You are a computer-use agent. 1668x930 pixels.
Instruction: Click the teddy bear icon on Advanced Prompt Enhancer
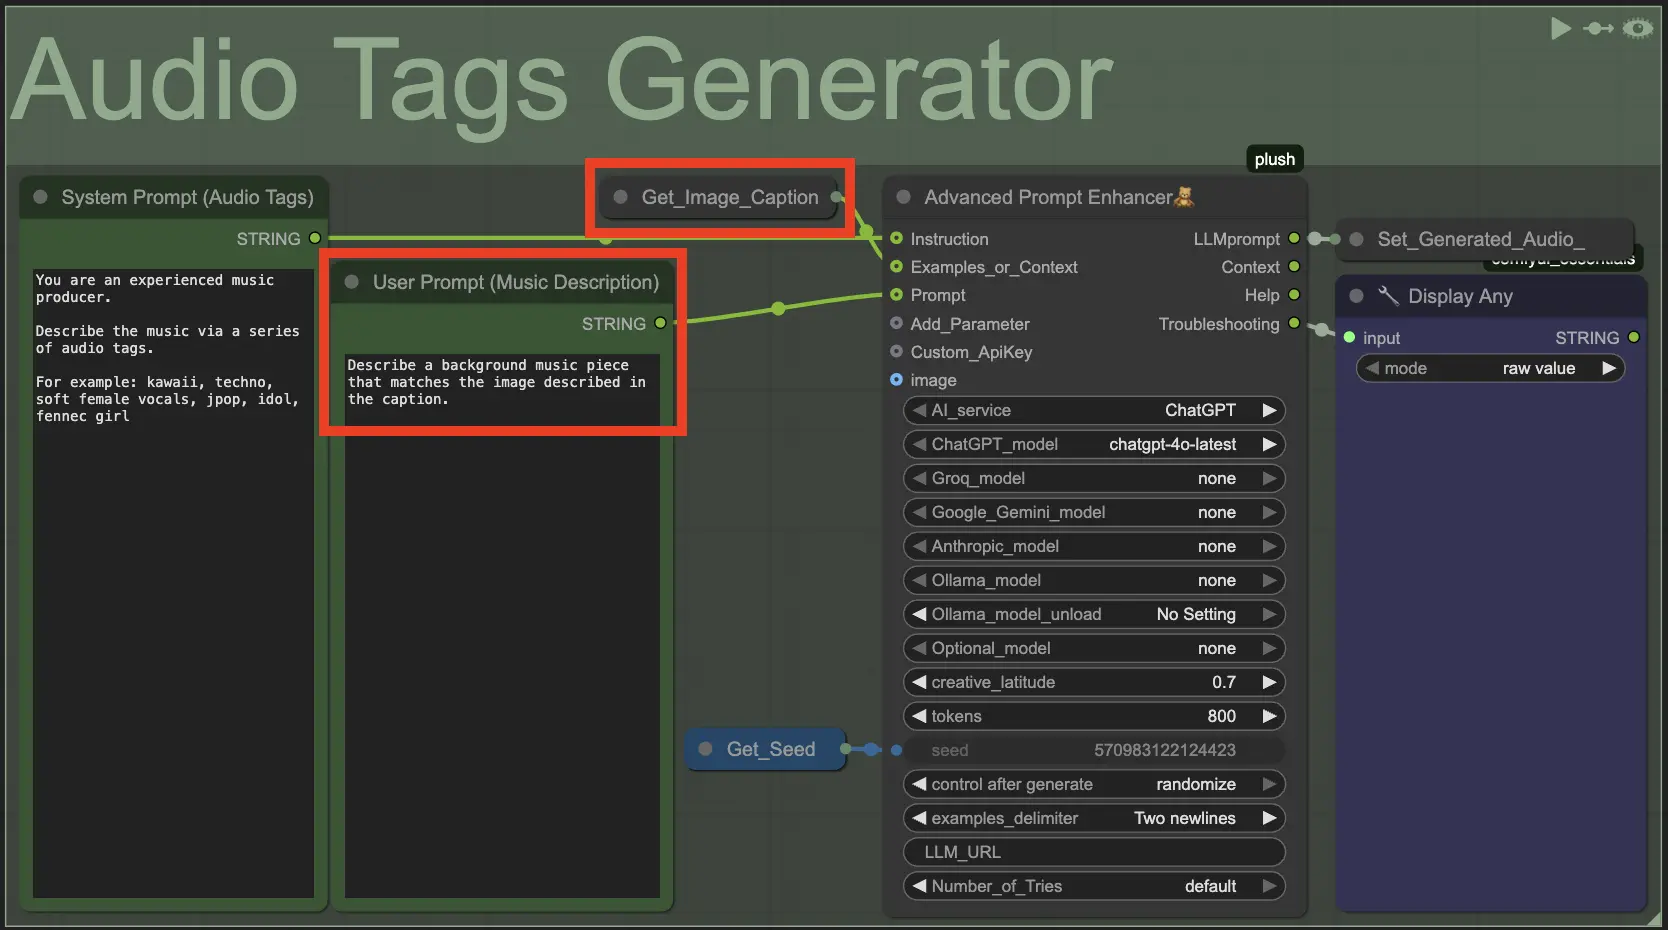1184,197
